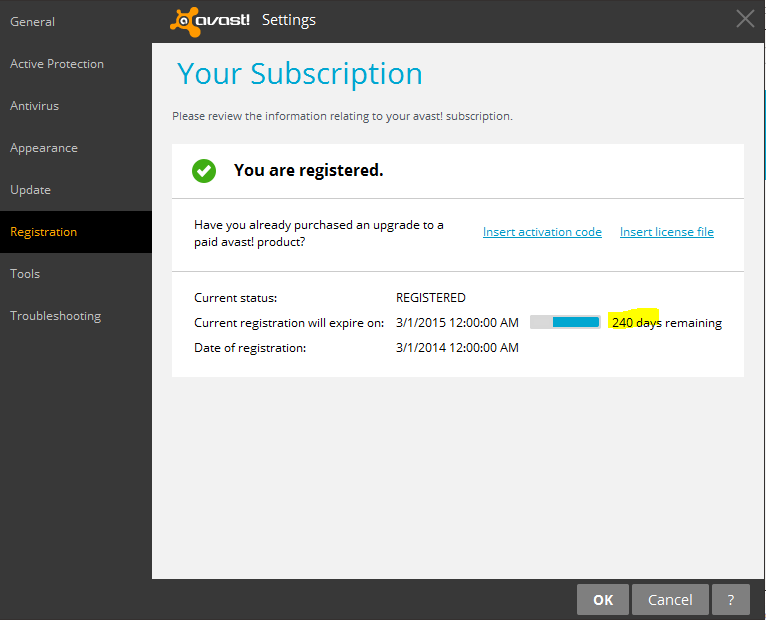Click 'Please review the information' description text
Viewport: 766px width, 620px height.
342,116
